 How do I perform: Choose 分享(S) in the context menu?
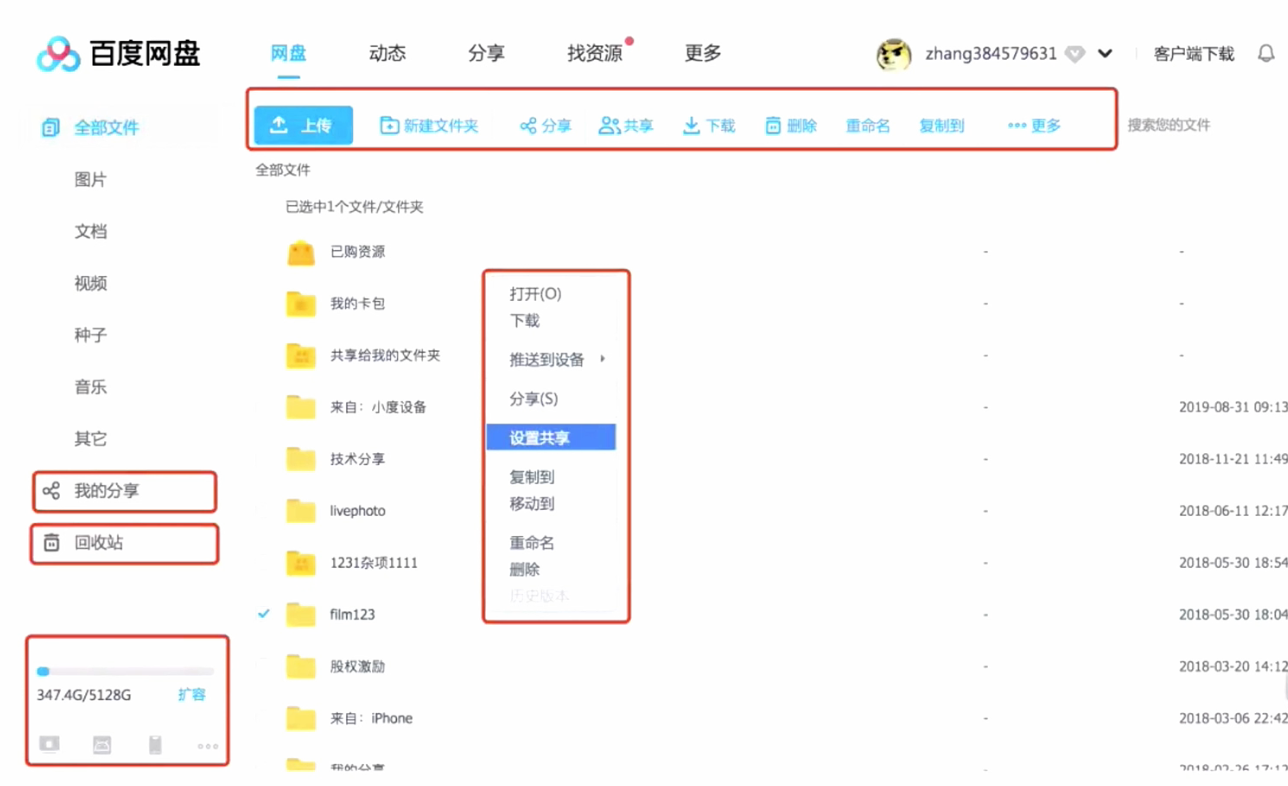coord(533,398)
